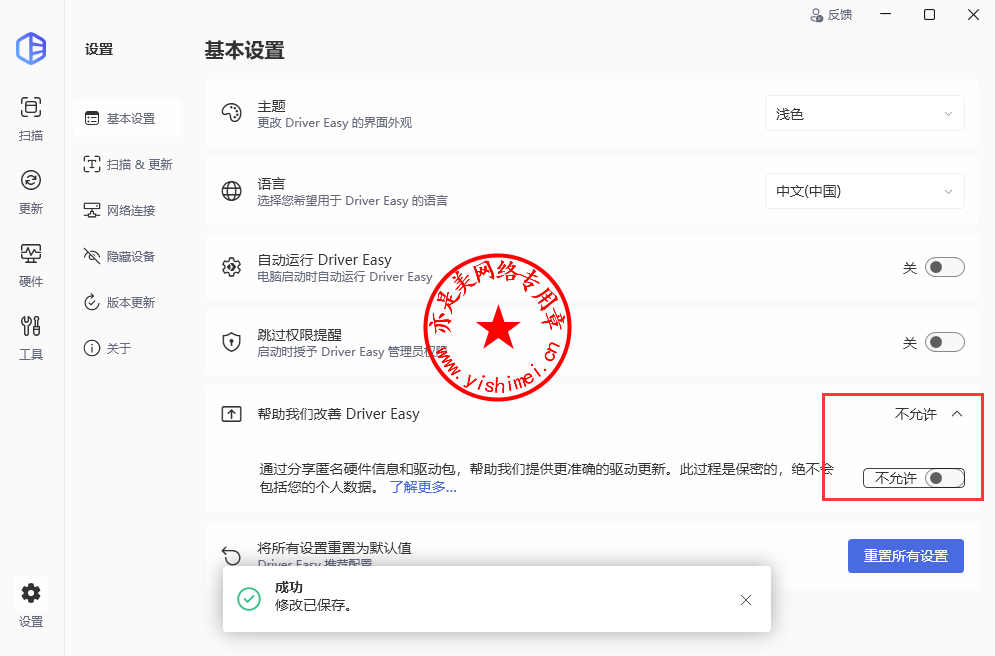Click the 基本设置 page heading
This screenshot has height=656, width=995.
pos(244,50)
